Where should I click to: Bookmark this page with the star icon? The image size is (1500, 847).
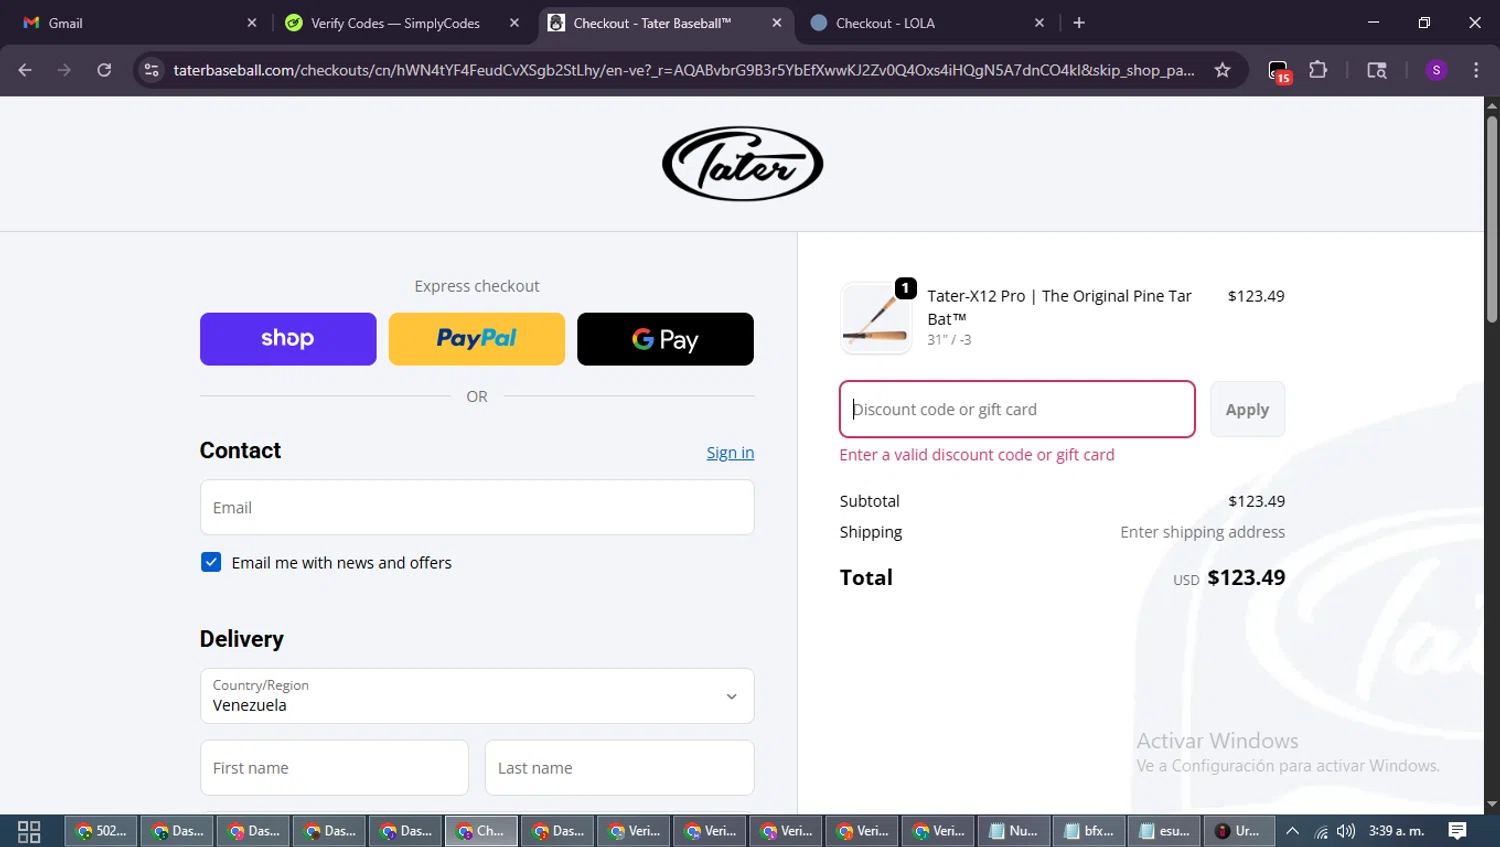(1222, 70)
